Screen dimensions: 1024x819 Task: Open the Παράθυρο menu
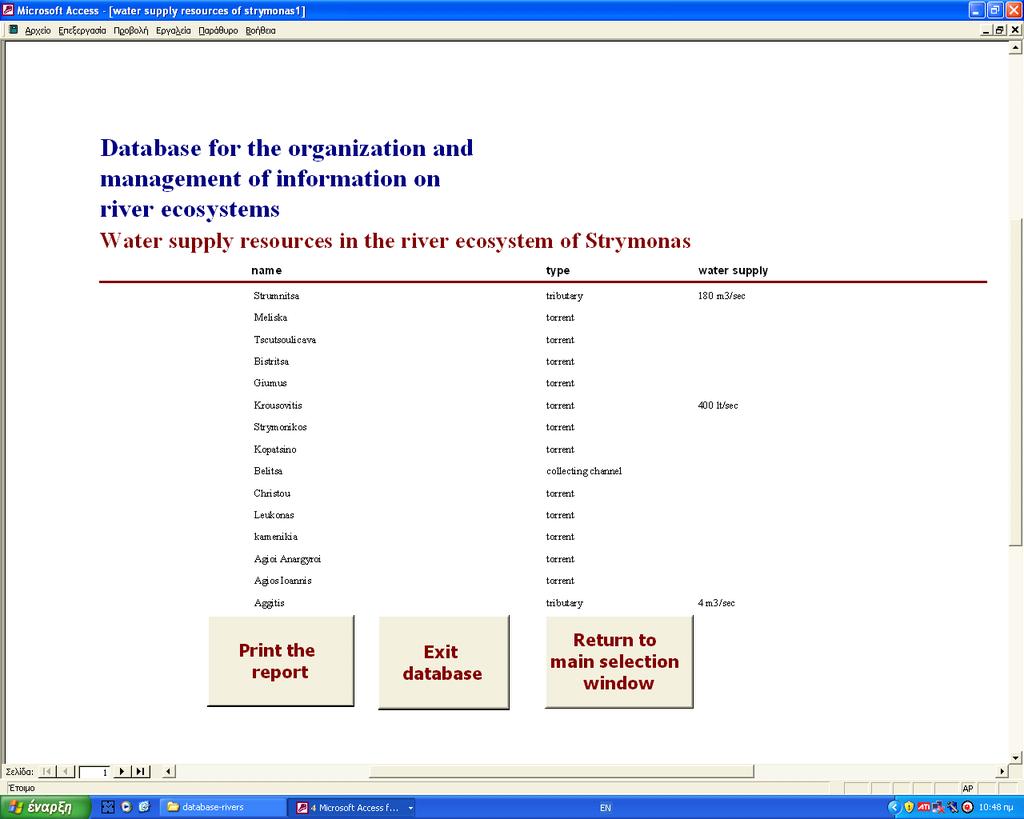click(x=218, y=30)
